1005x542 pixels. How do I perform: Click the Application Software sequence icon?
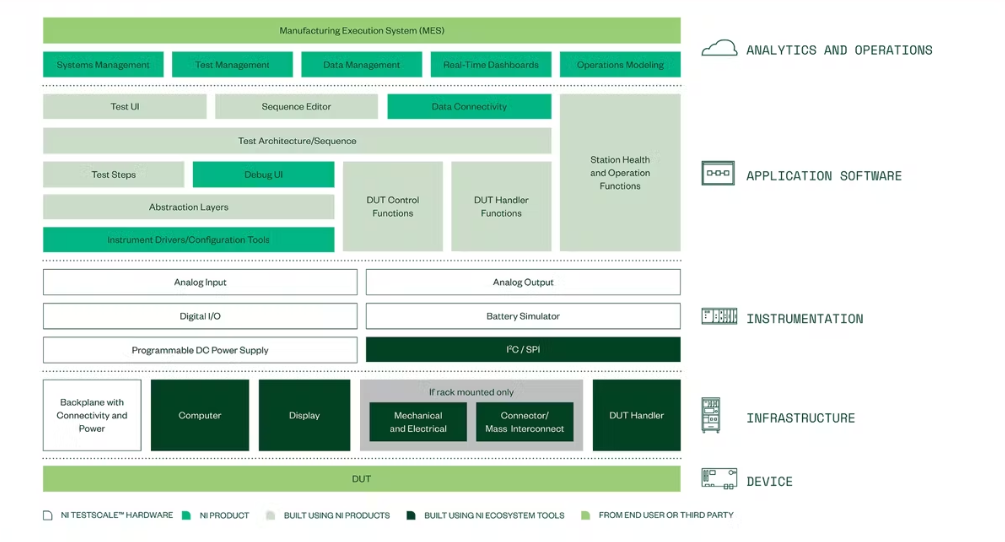[x=718, y=174]
